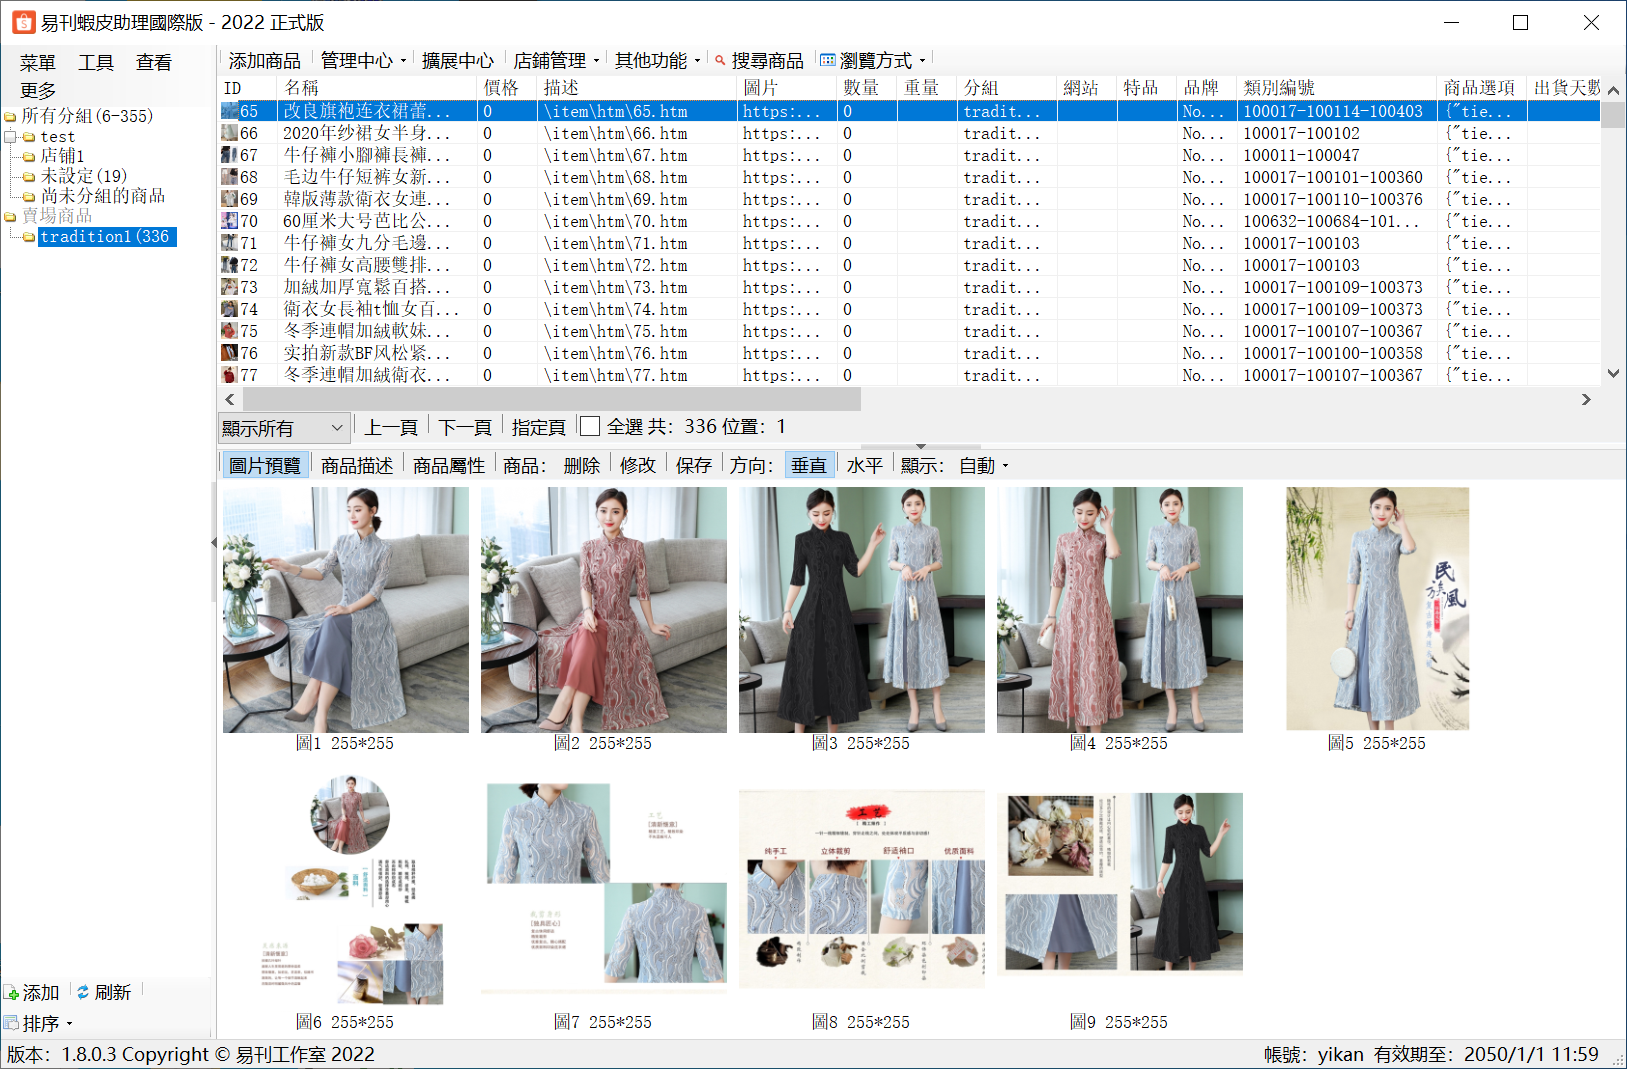The image size is (1627, 1069).
Task: Select the 圖5 product image thumbnail
Action: coord(1377,610)
